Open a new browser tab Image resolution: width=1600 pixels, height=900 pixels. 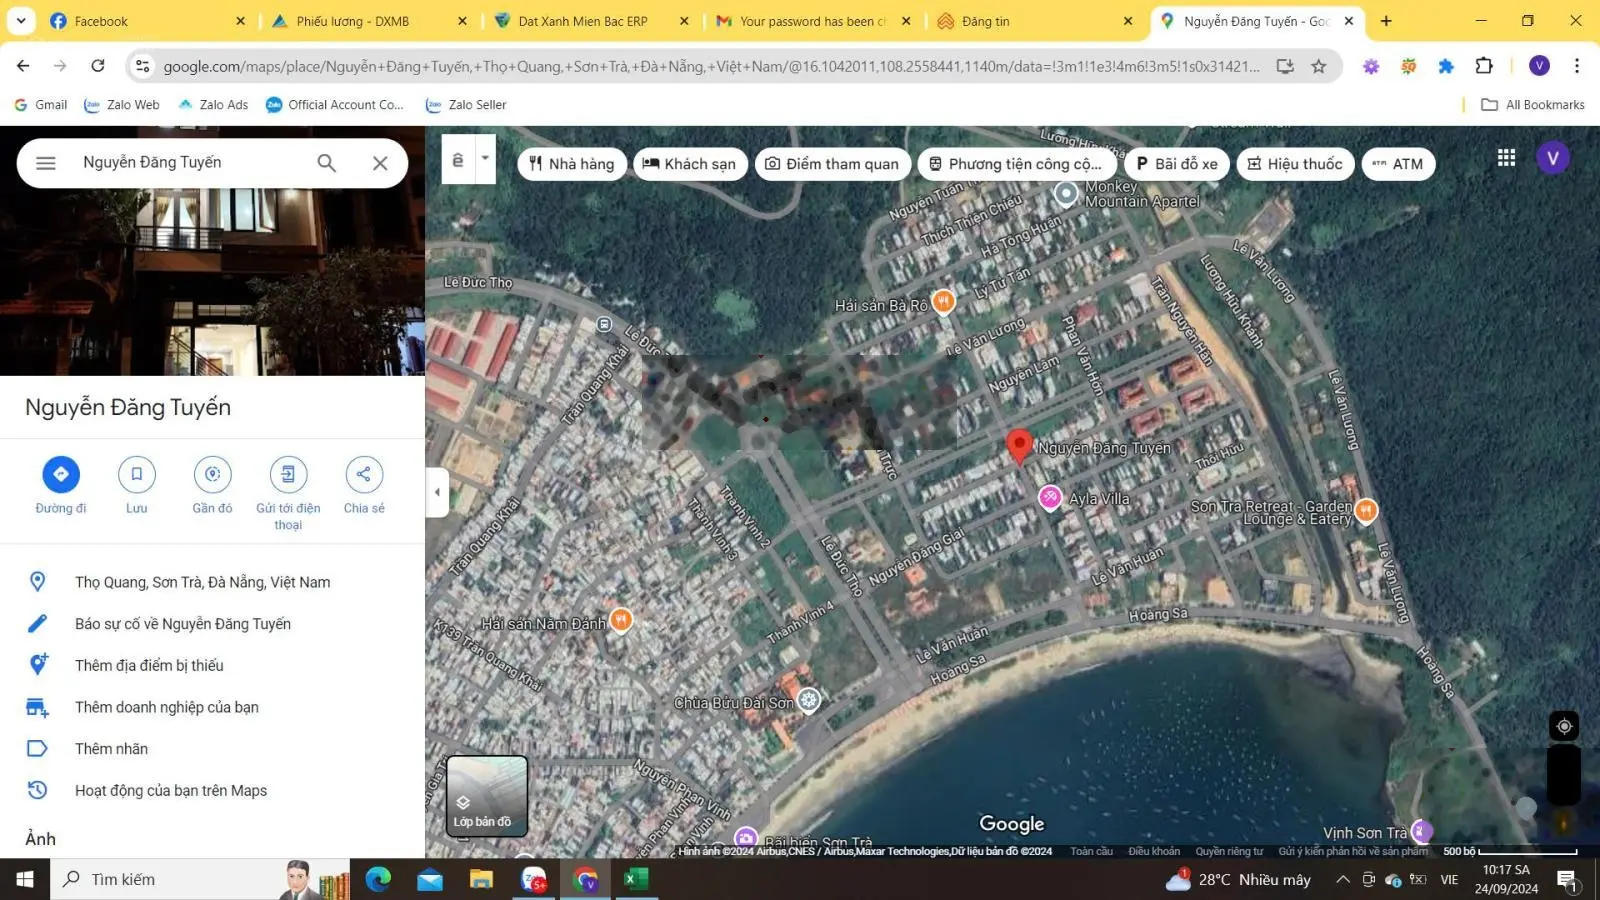pos(1386,21)
